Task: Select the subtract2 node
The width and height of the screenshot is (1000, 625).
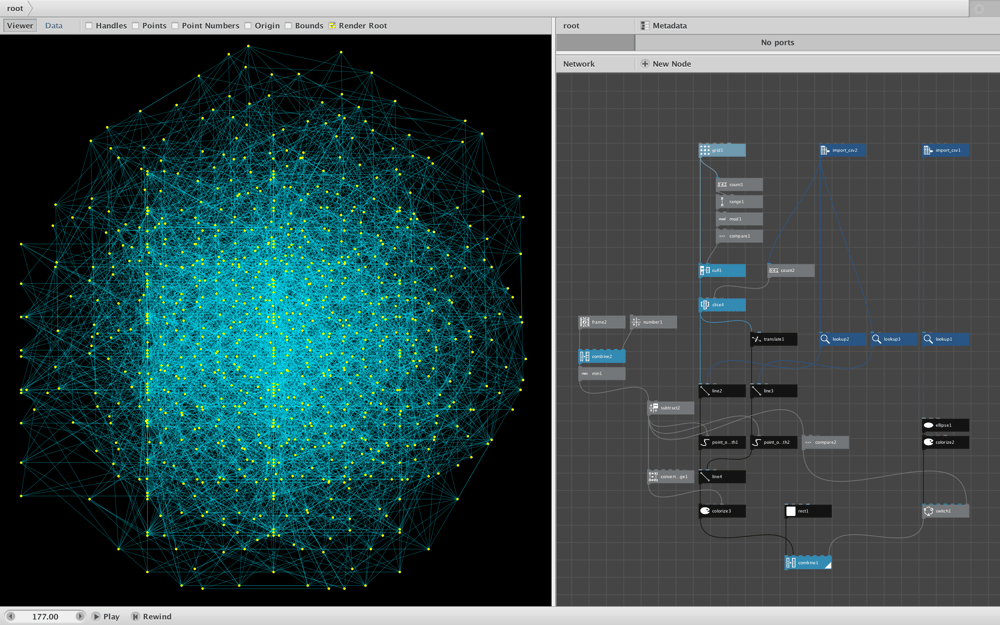Action: (670, 408)
